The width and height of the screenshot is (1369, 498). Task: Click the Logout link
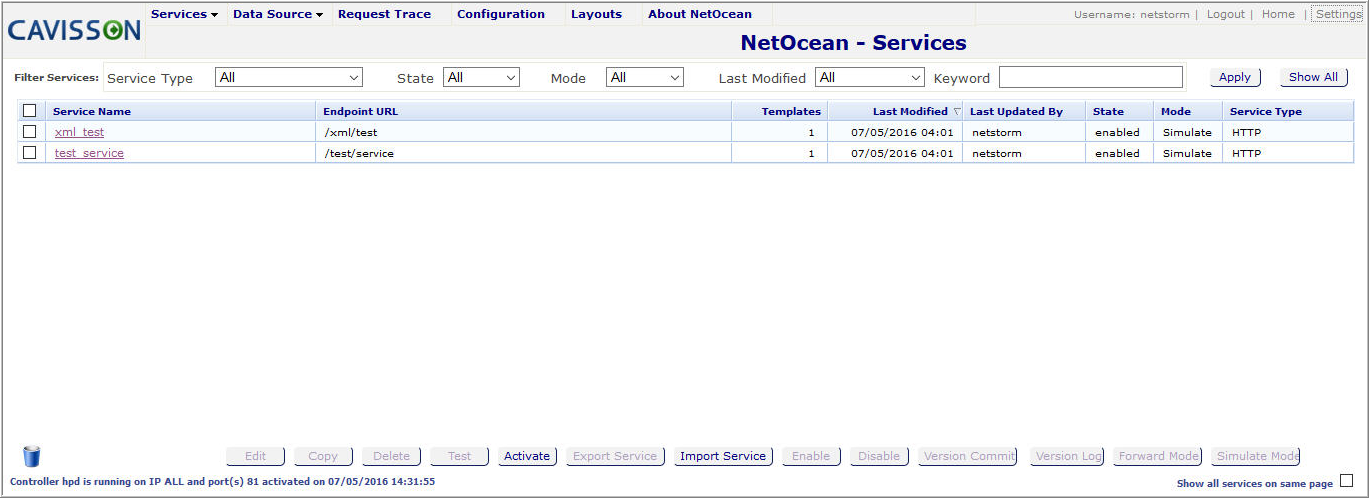[1226, 14]
